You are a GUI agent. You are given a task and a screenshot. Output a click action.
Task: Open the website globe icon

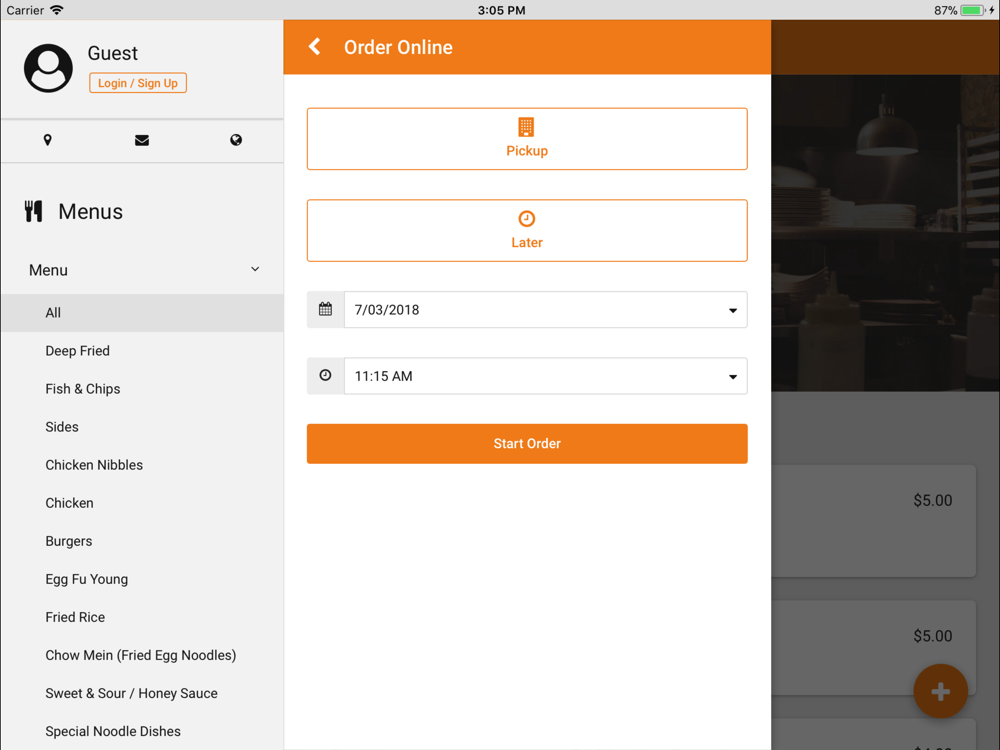[x=236, y=140]
